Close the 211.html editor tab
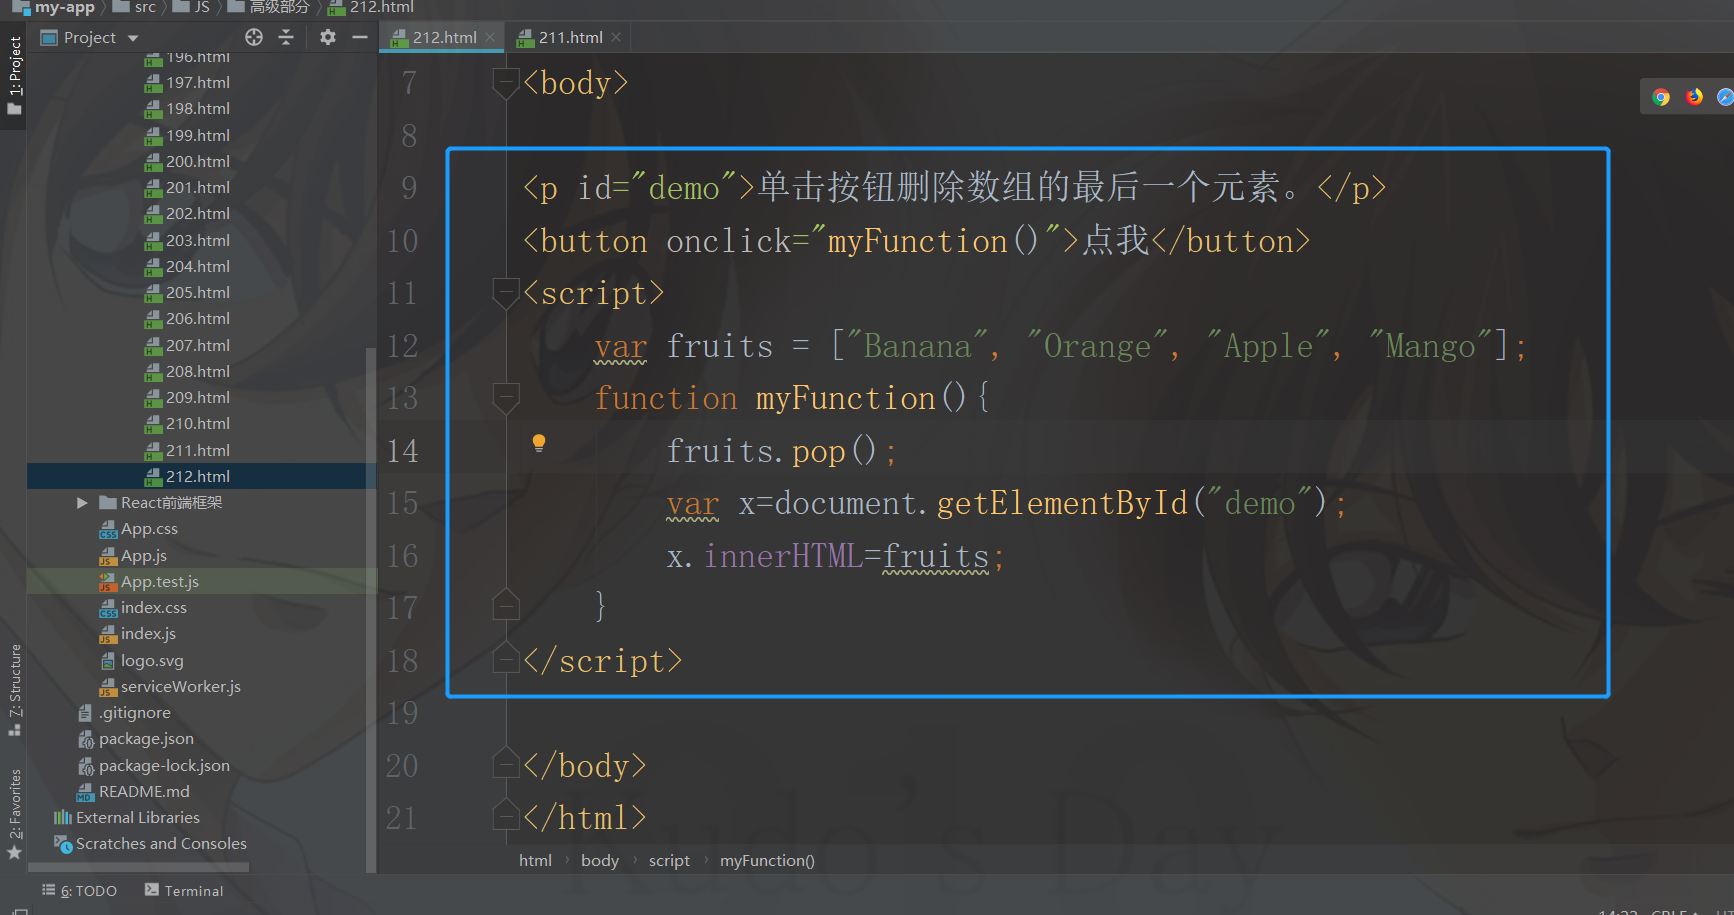1734x915 pixels. click(616, 37)
